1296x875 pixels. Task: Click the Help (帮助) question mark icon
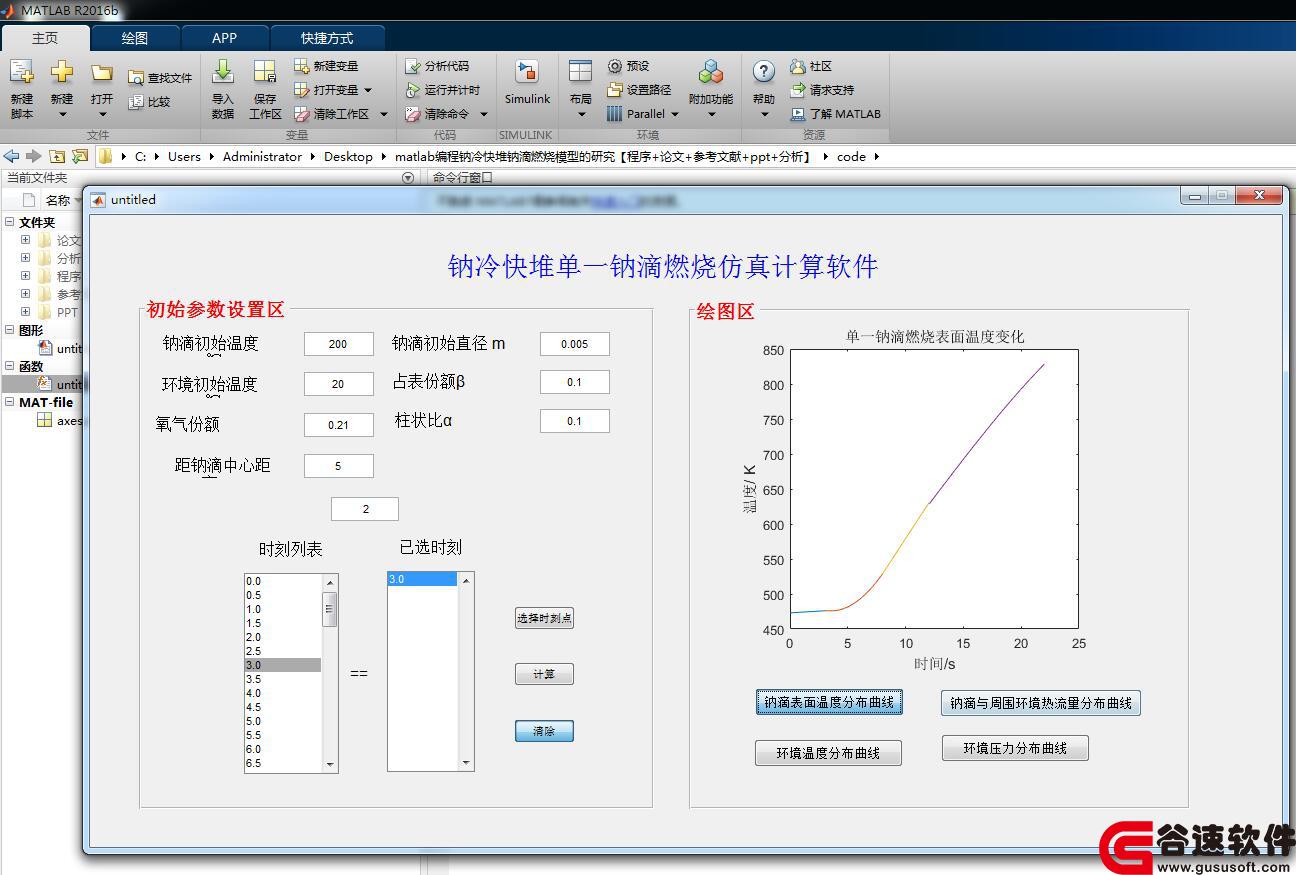click(763, 72)
